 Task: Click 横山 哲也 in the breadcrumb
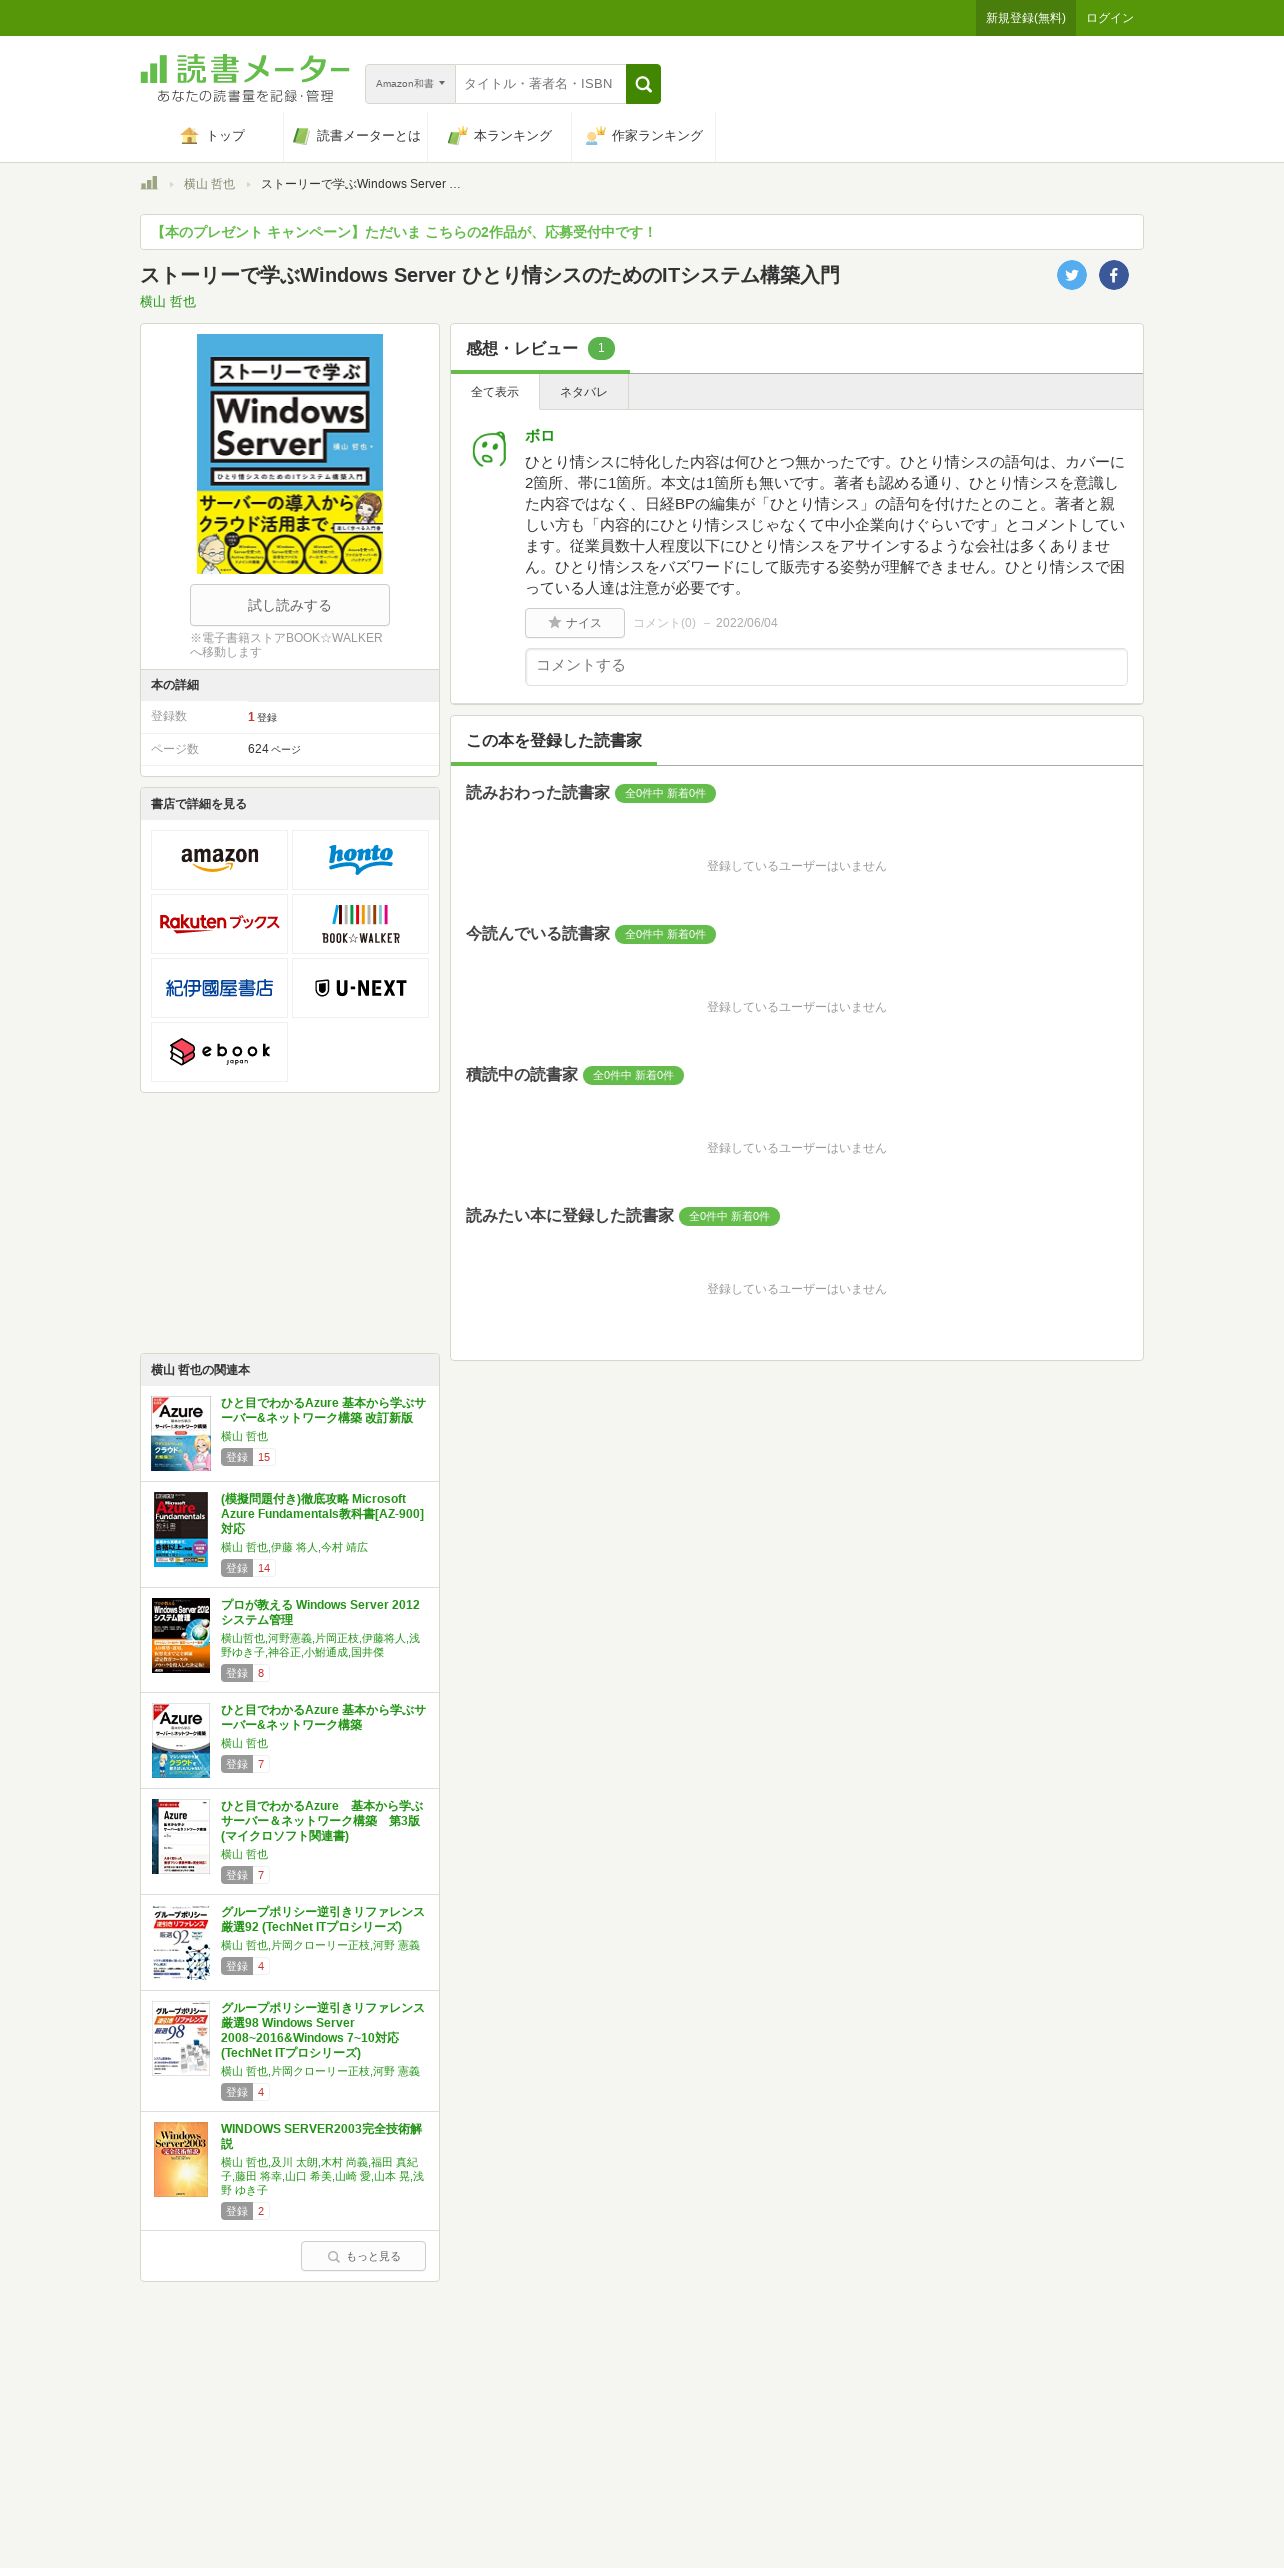pos(209,184)
